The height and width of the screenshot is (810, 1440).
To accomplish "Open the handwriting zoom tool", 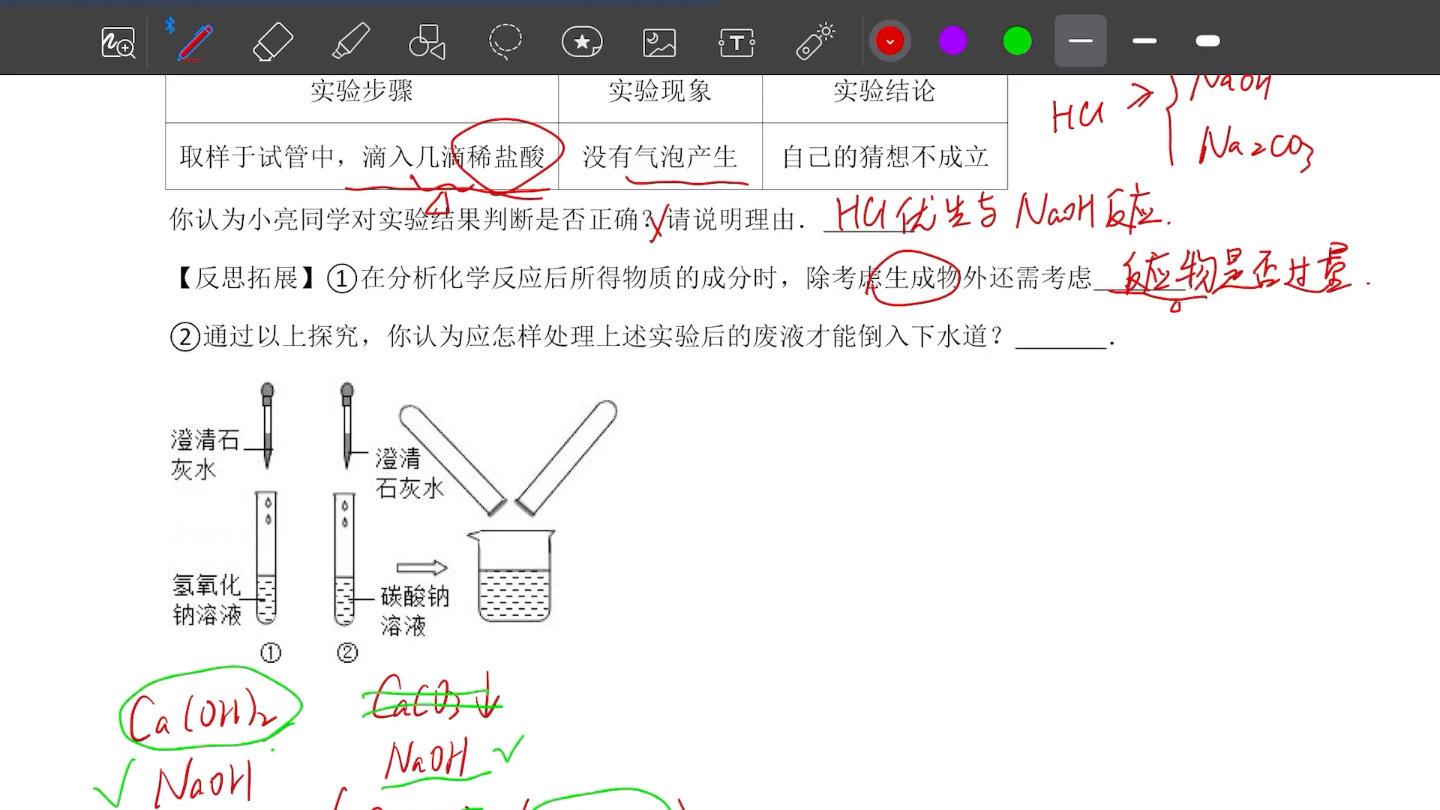I will pyautogui.click(x=118, y=42).
